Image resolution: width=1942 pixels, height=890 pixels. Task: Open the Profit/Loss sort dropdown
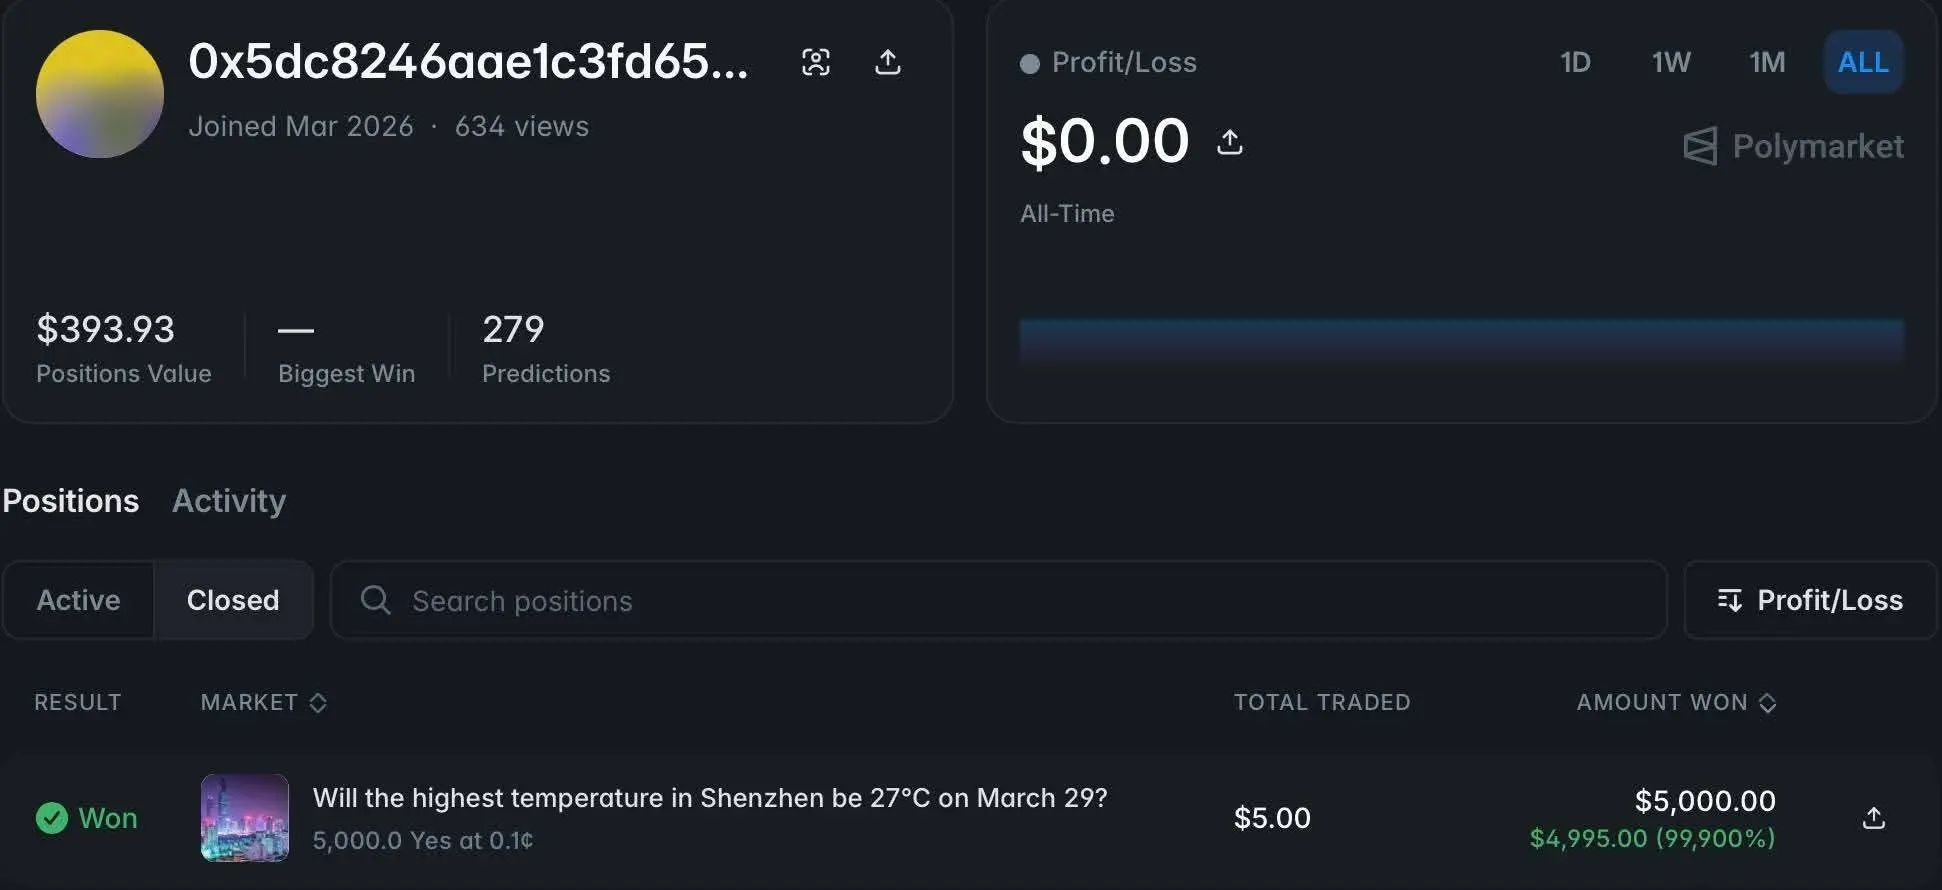(1810, 600)
